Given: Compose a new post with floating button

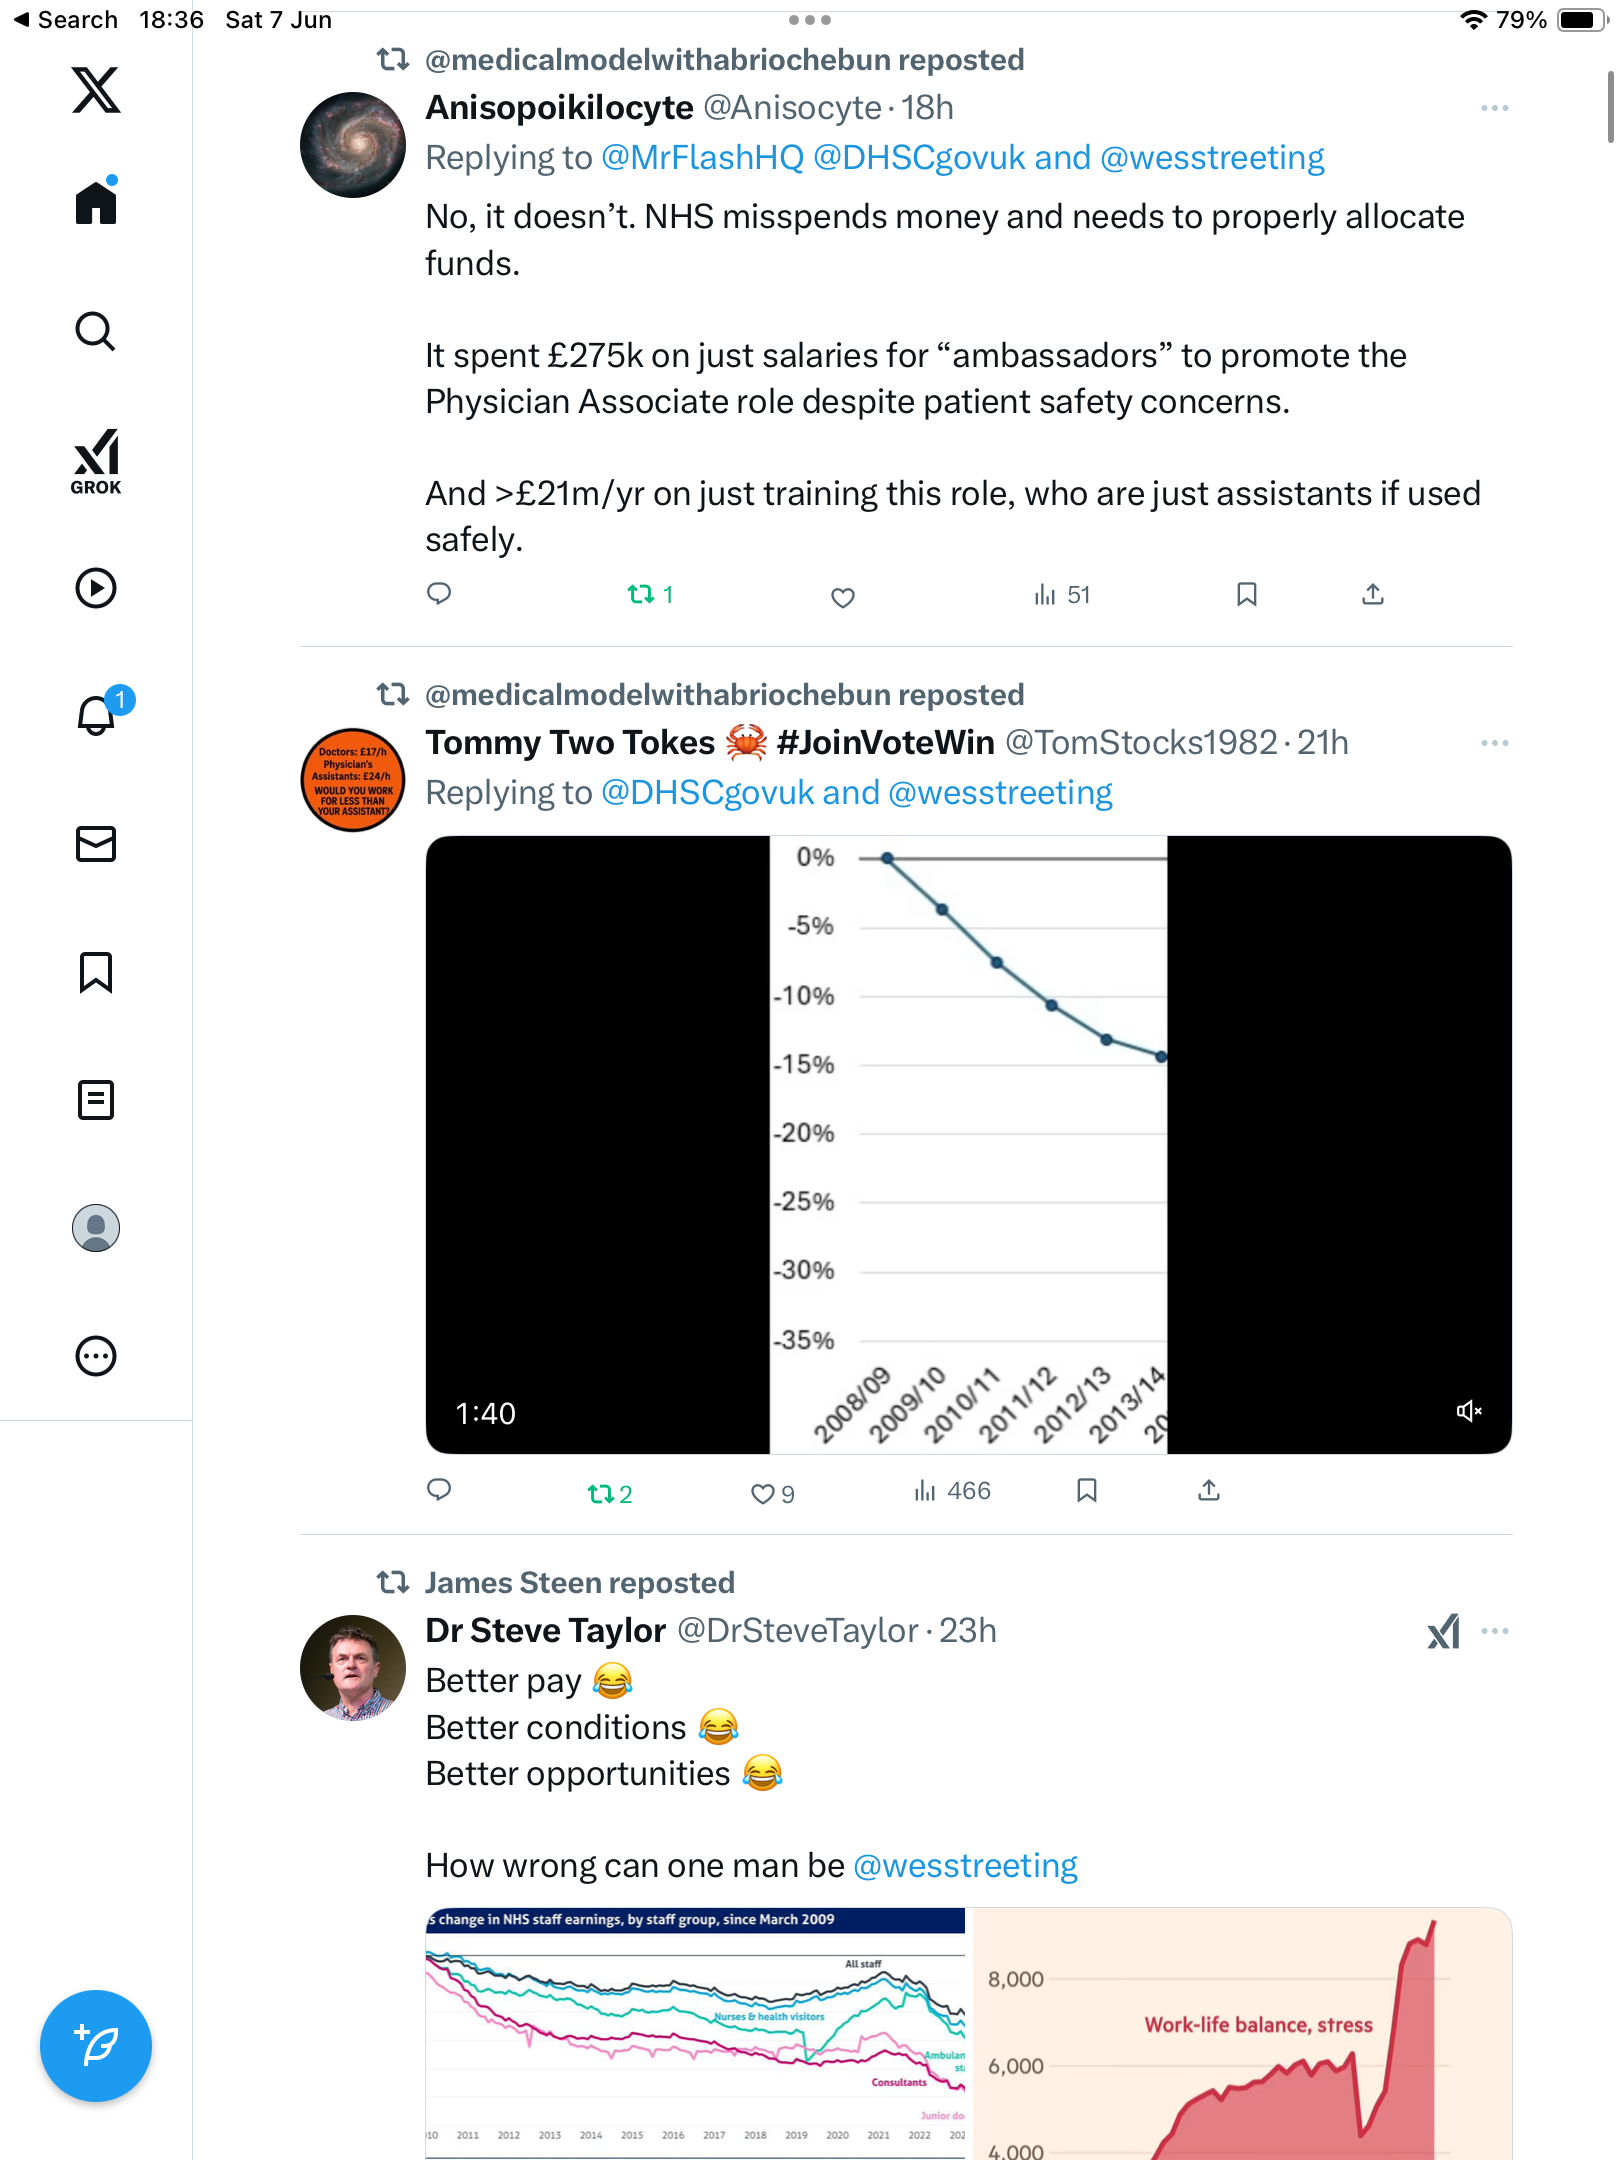Looking at the screenshot, I should [96, 2046].
